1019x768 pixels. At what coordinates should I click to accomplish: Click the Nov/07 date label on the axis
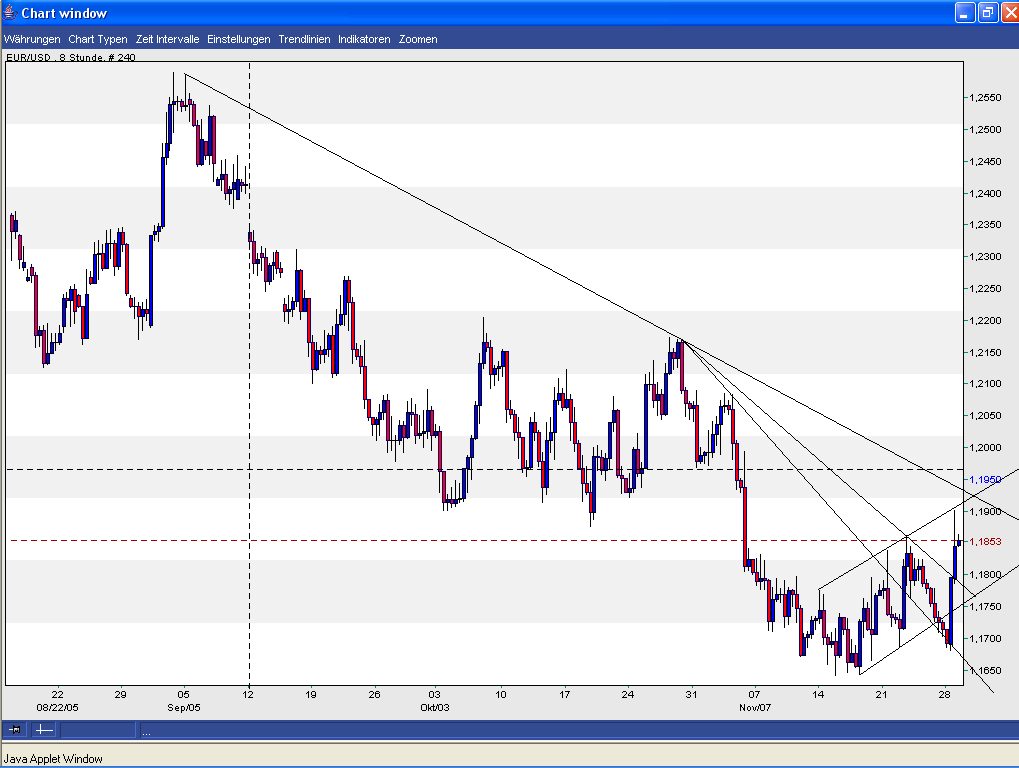point(754,706)
